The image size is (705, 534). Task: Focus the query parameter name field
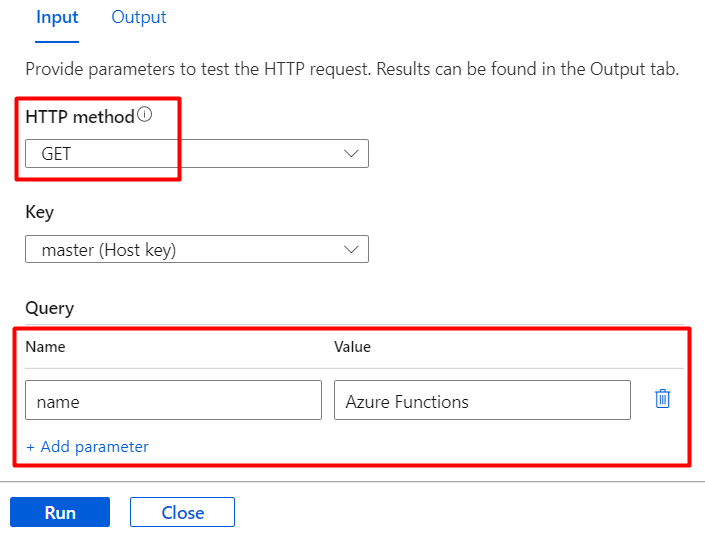pos(173,400)
